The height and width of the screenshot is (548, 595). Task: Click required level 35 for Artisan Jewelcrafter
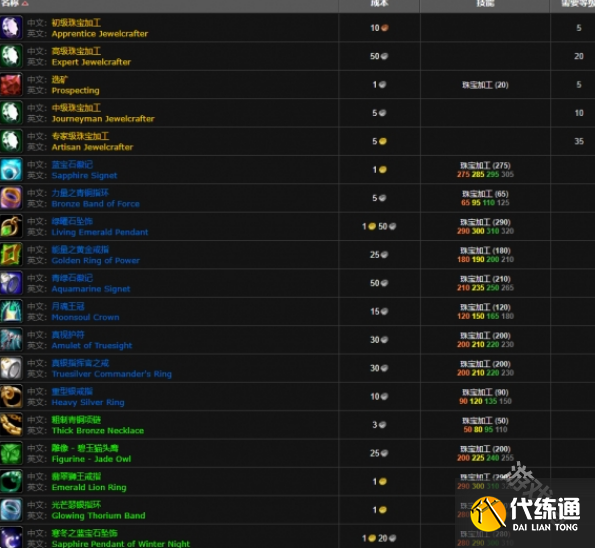579,141
